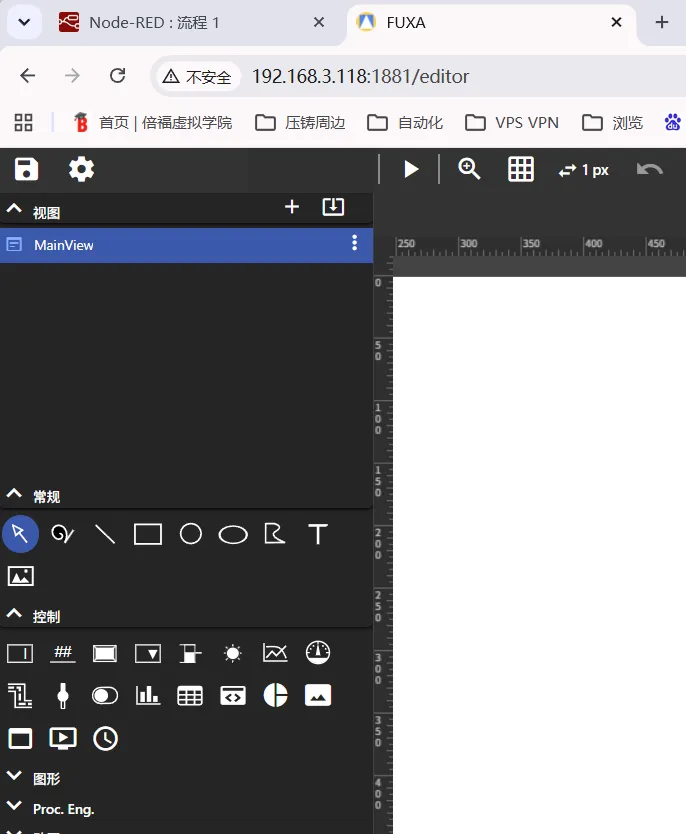Pick the input field control

click(20, 654)
